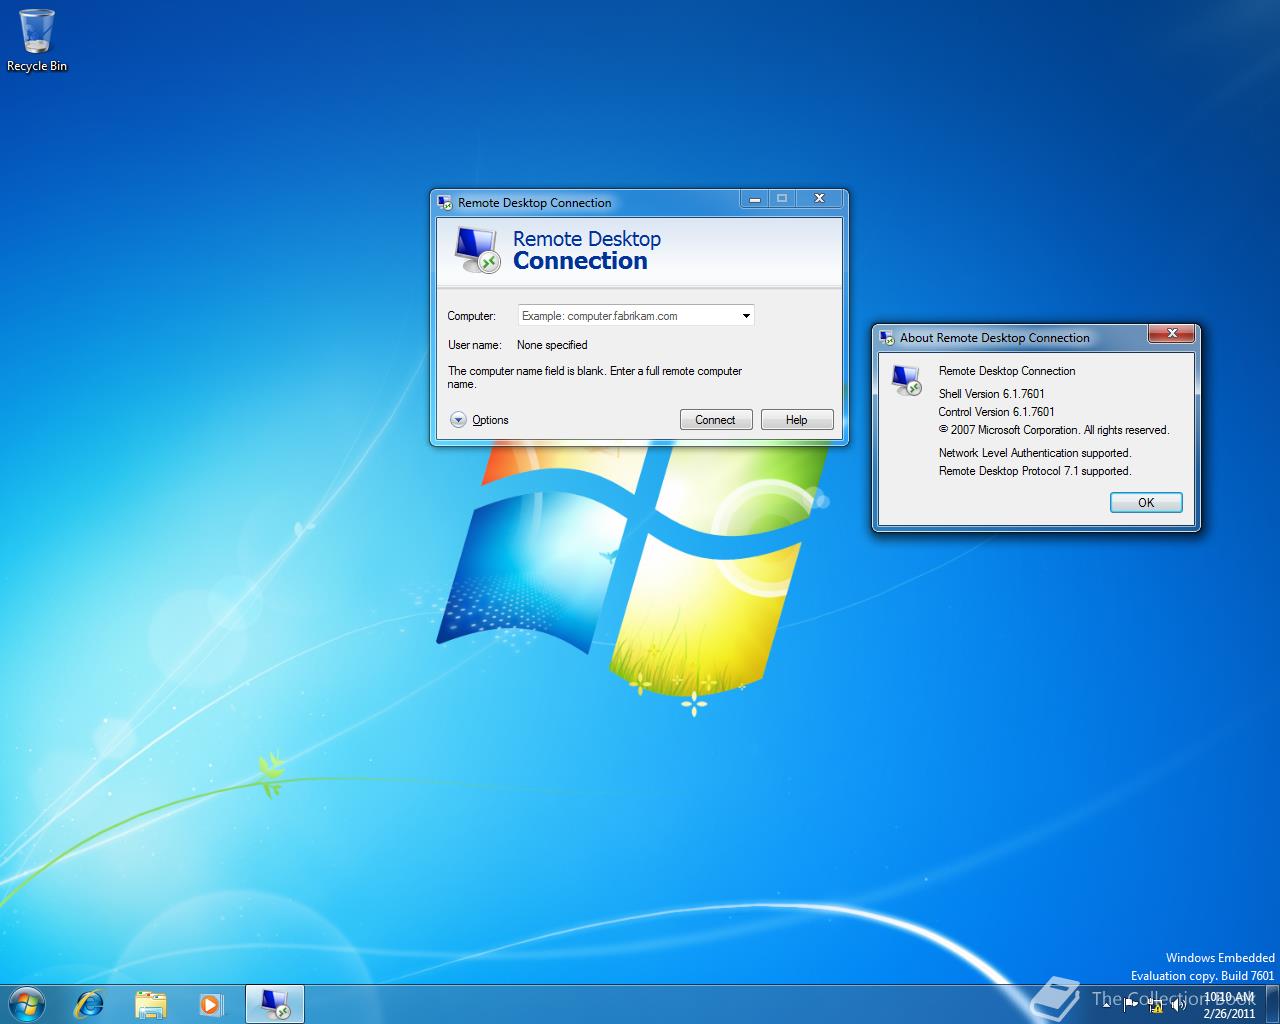The height and width of the screenshot is (1024, 1280).
Task: Open the Recycle Bin desktop icon
Action: [x=37, y=40]
